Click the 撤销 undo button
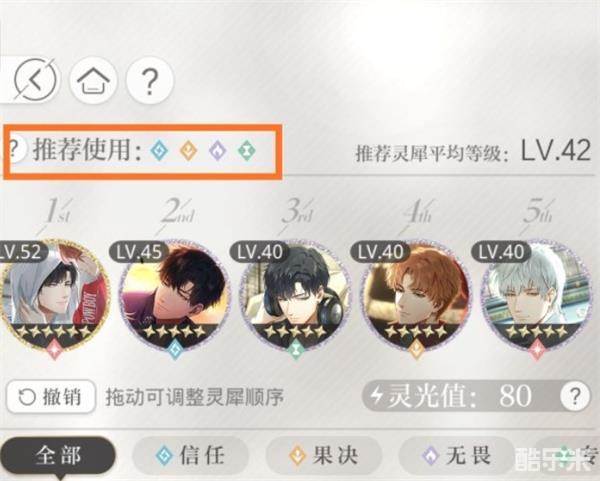 pyautogui.click(x=51, y=396)
